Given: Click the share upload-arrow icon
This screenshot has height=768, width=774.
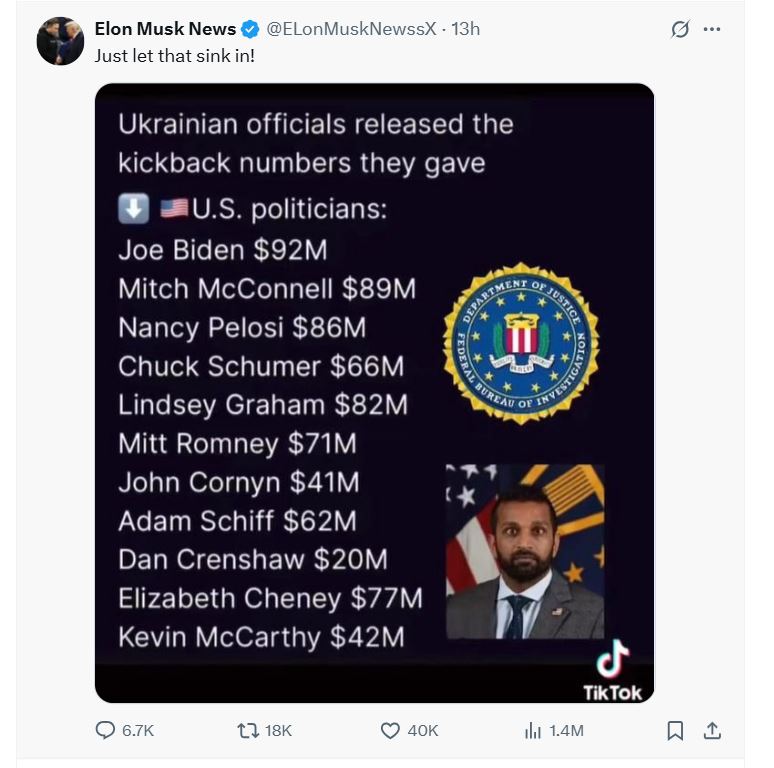Looking at the screenshot, I should pos(712,731).
